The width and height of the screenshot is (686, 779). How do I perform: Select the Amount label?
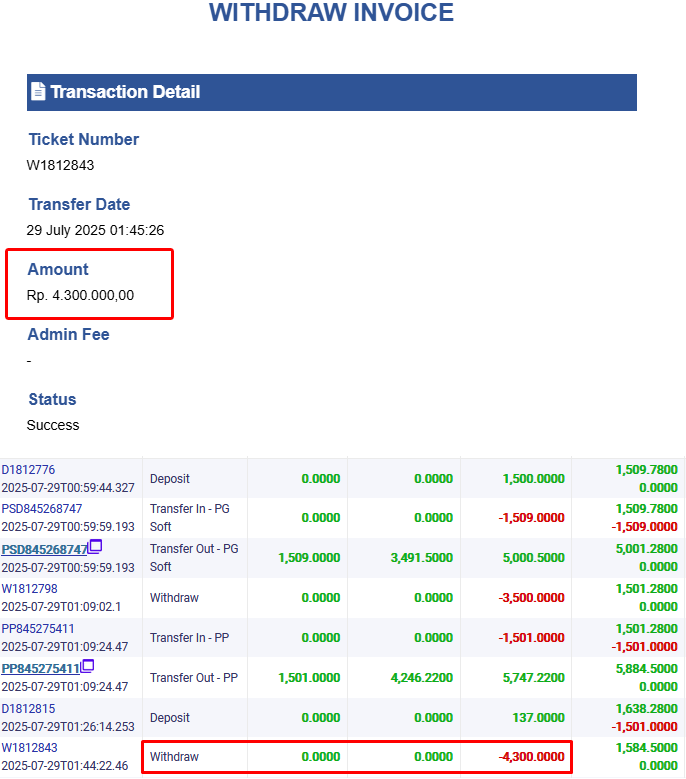coord(58,269)
